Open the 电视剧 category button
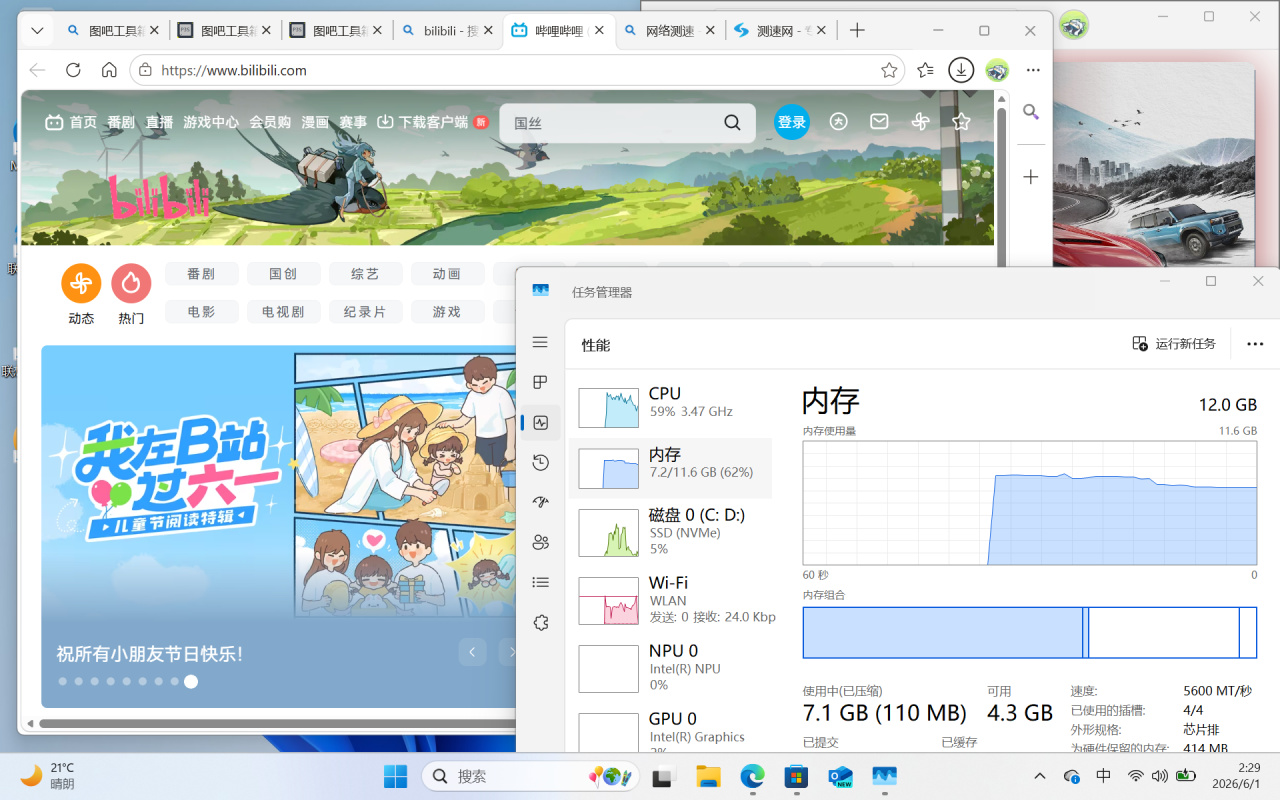 (283, 312)
